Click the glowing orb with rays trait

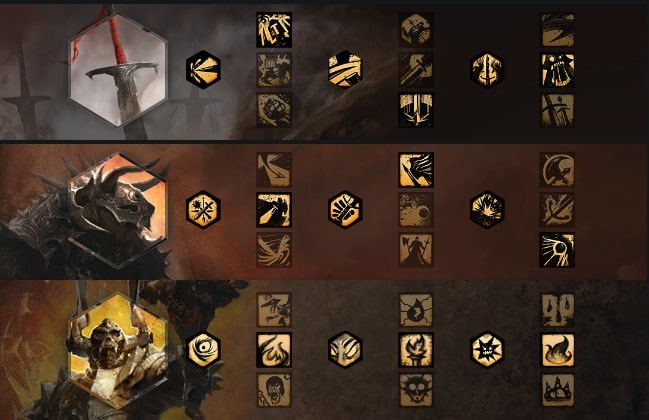click(x=558, y=250)
